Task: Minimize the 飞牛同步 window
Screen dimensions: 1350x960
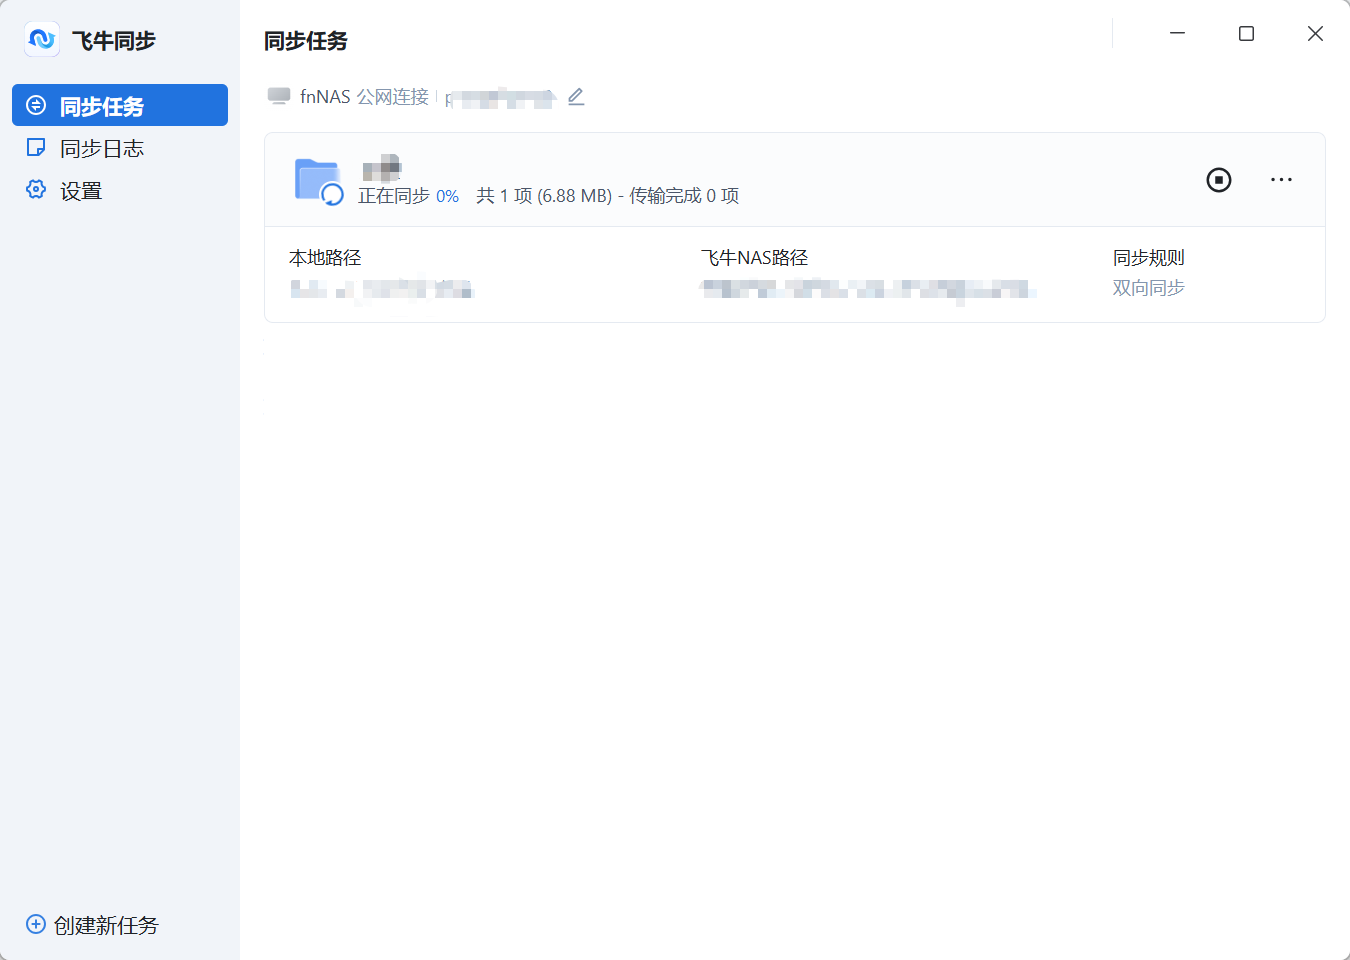Action: click(1178, 33)
